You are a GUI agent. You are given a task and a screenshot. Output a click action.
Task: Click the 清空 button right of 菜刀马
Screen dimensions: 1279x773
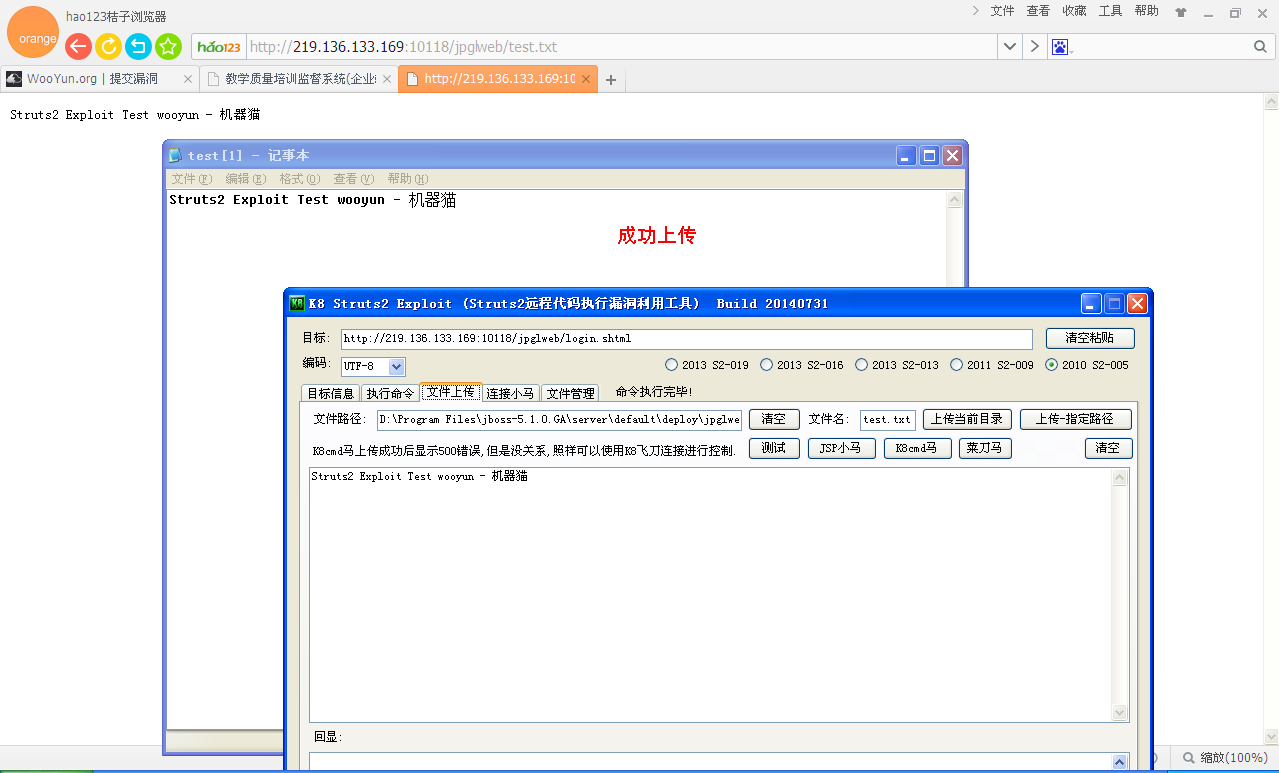pyautogui.click(x=1109, y=448)
